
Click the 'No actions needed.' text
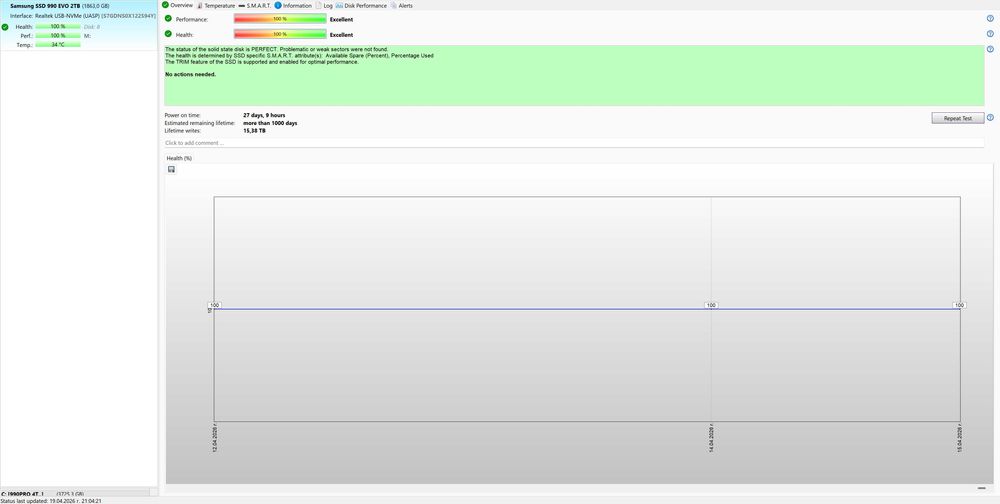pyautogui.click(x=190, y=75)
